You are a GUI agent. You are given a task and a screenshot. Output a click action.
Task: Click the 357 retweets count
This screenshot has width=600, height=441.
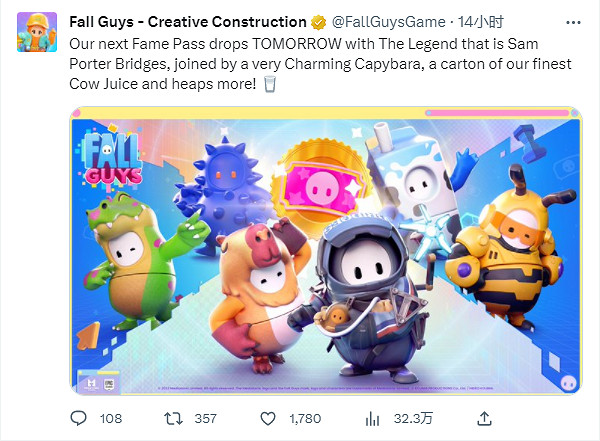[x=205, y=417]
